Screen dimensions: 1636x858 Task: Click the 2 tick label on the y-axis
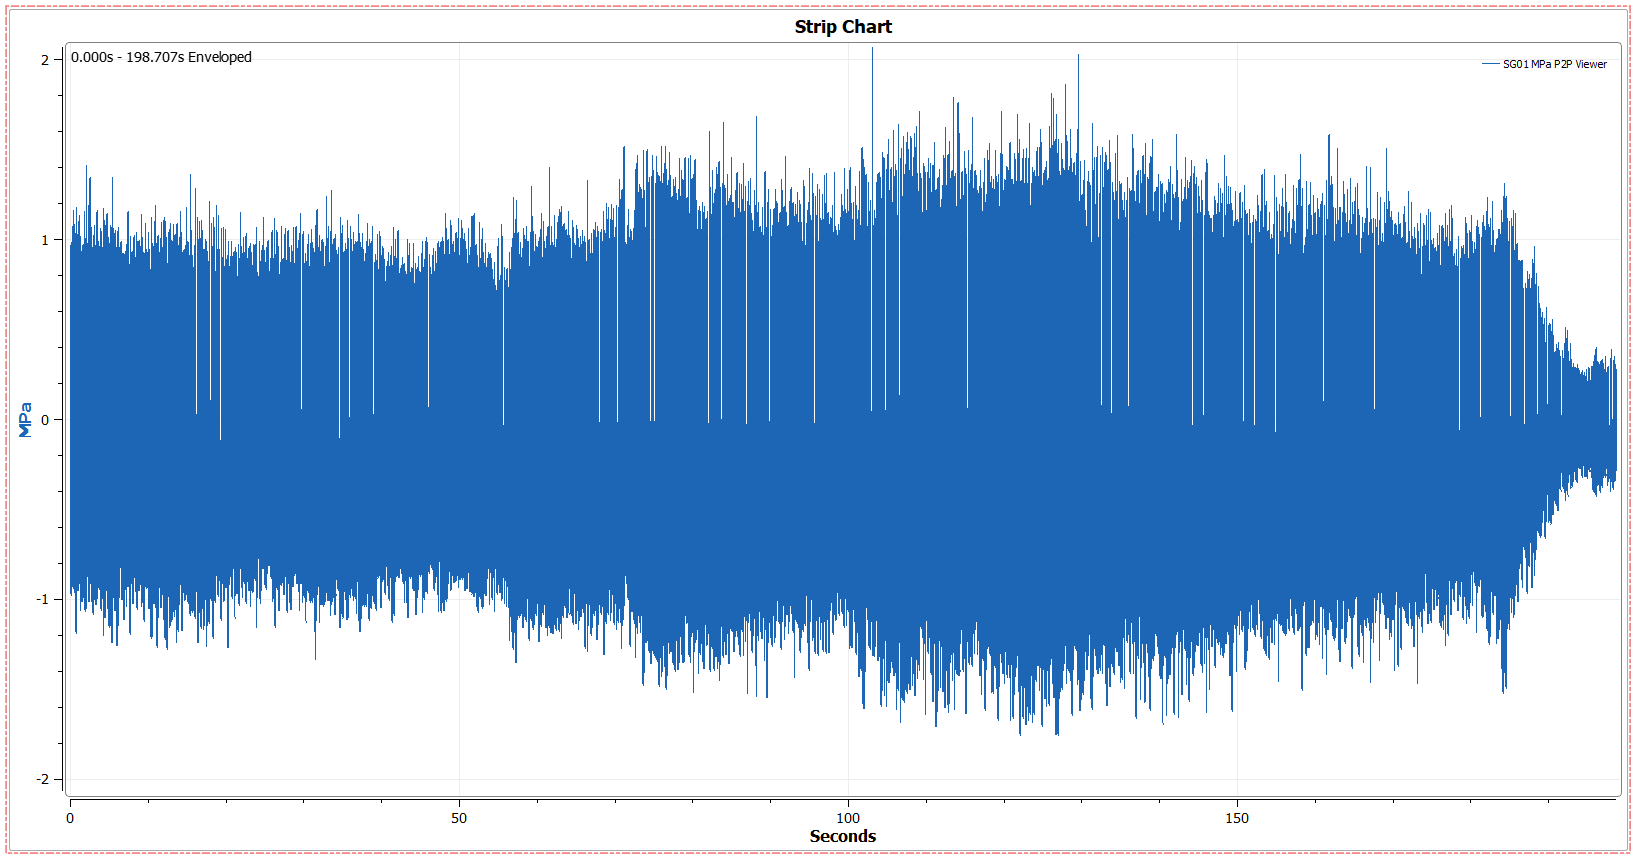(x=45, y=60)
